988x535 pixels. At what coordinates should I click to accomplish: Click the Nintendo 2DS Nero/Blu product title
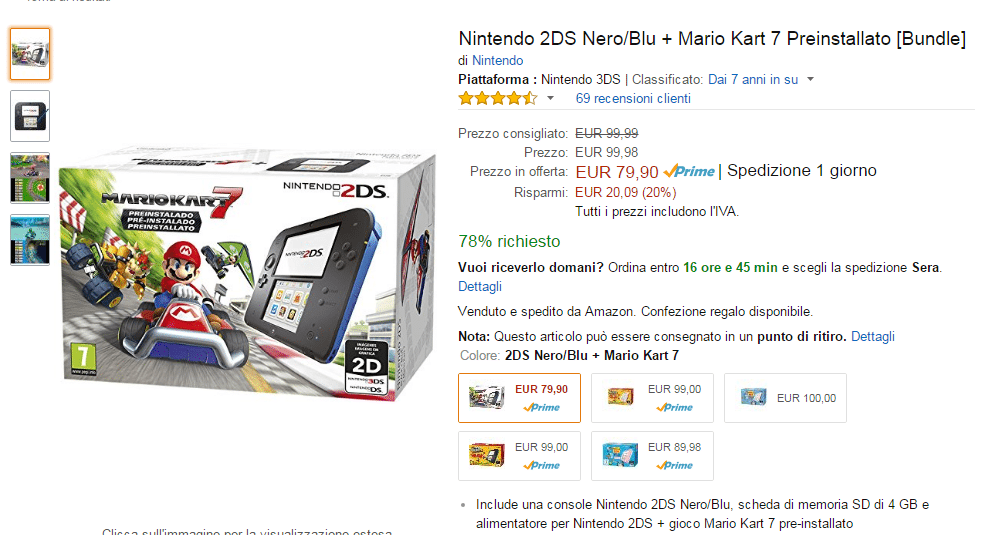pyautogui.click(x=711, y=39)
